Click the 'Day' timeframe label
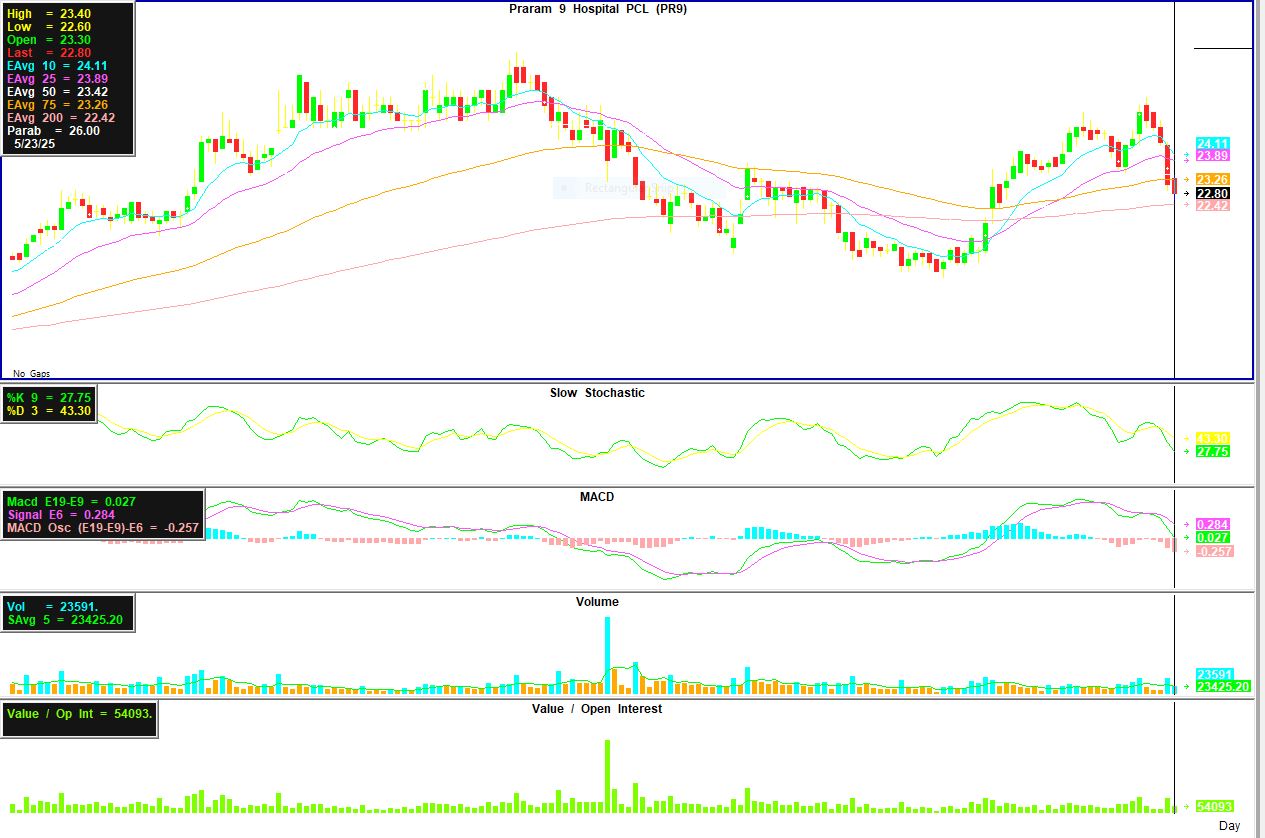The image size is (1265, 838). [x=1229, y=825]
